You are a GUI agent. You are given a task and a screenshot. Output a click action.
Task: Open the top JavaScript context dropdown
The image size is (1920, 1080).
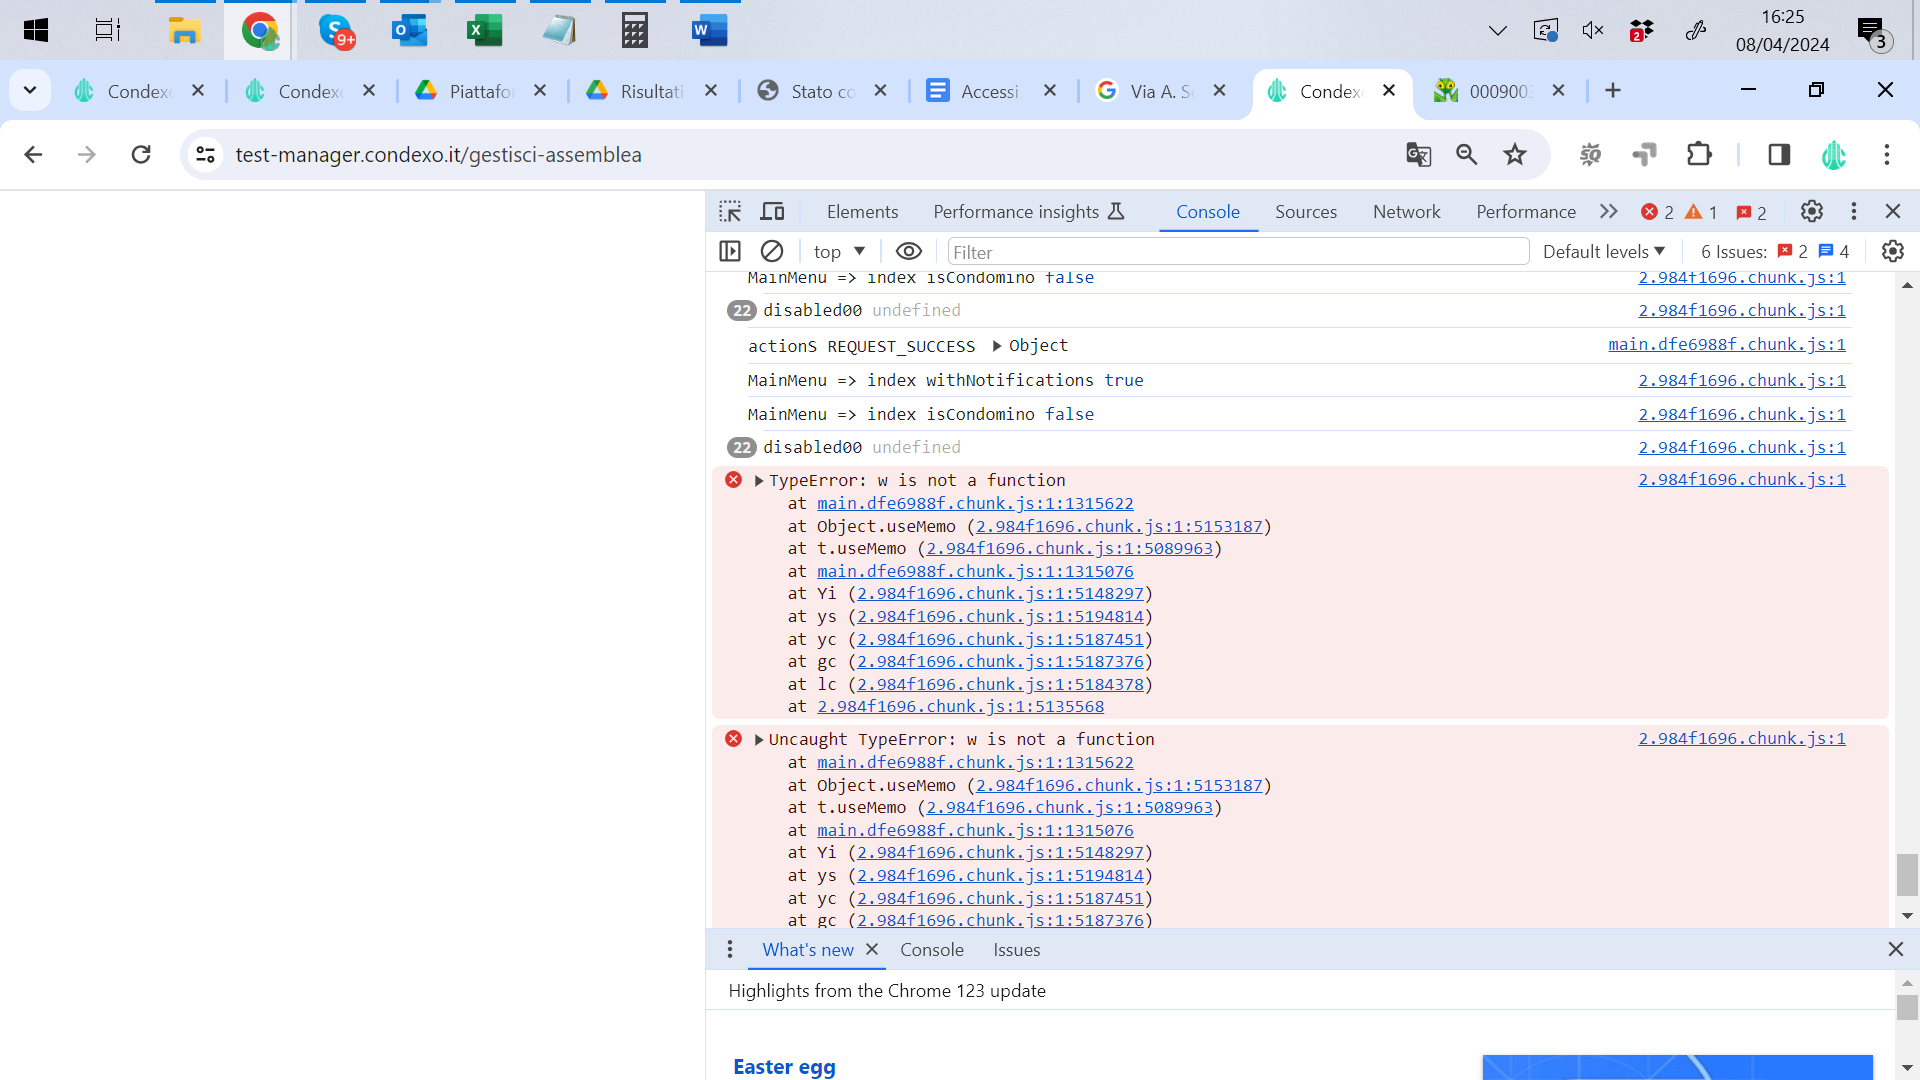[839, 251]
